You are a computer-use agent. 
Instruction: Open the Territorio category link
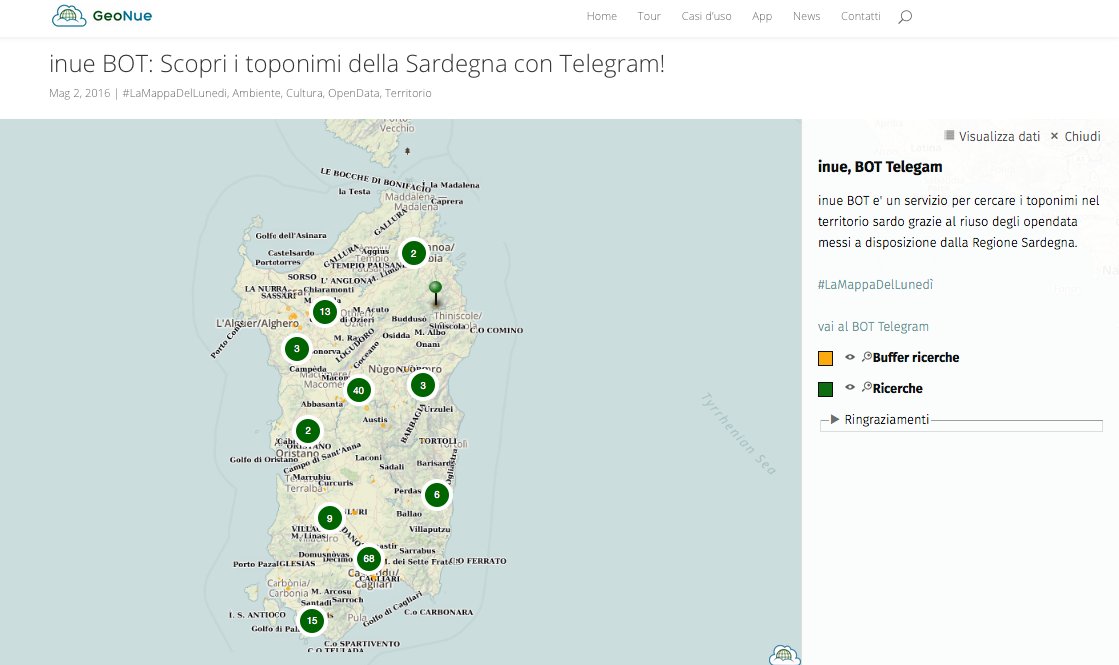[408, 93]
